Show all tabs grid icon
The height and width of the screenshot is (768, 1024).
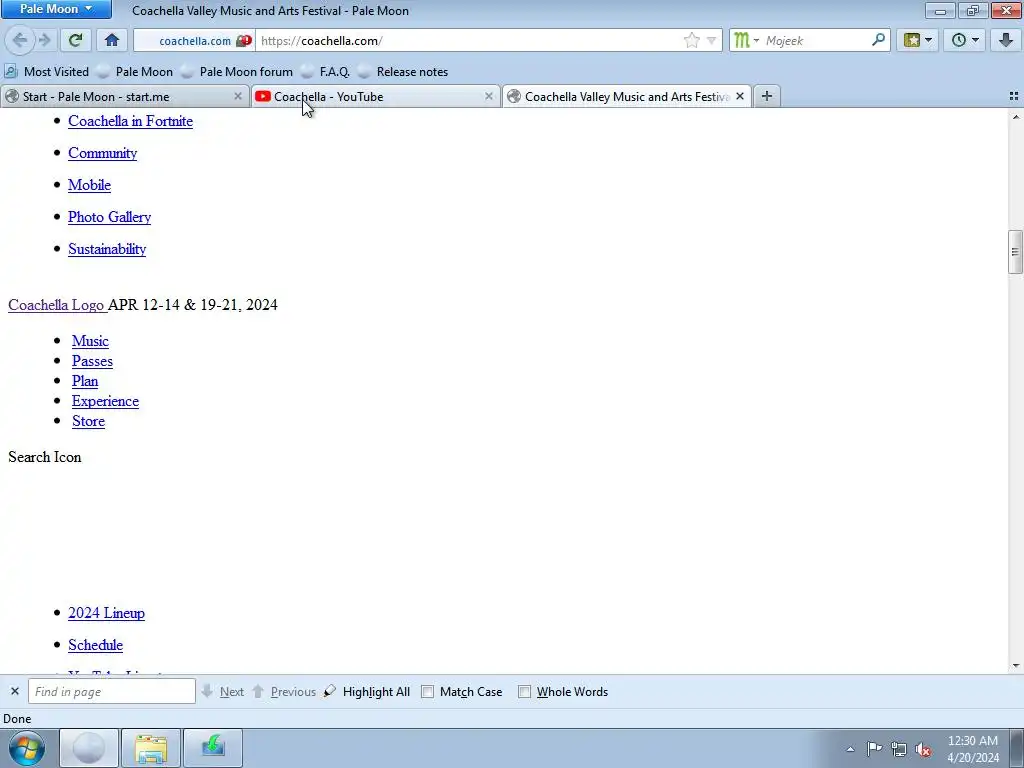coord(1014,97)
